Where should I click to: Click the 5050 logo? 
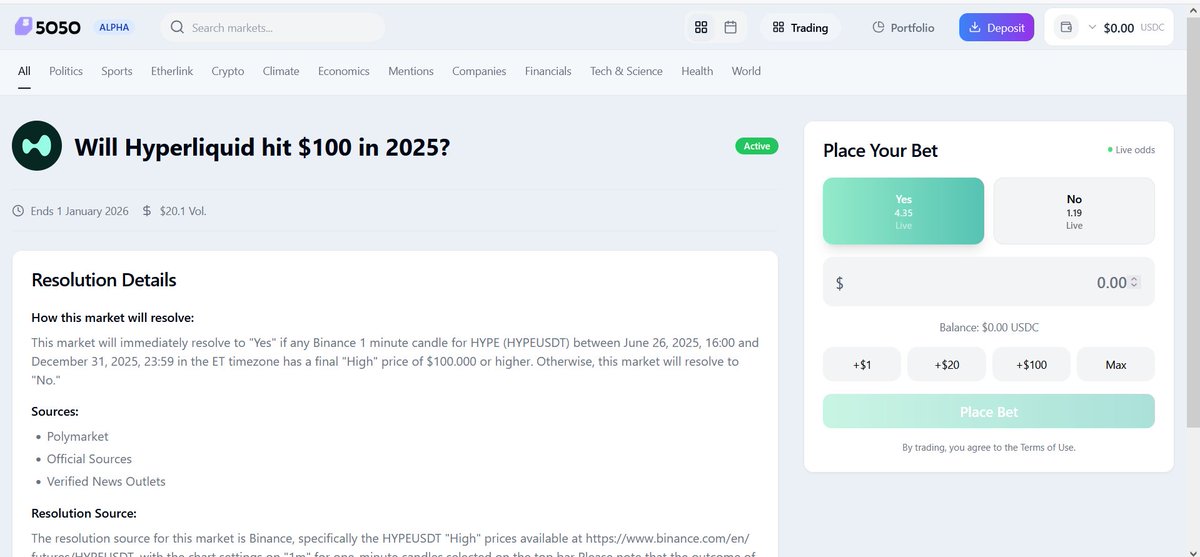point(47,28)
